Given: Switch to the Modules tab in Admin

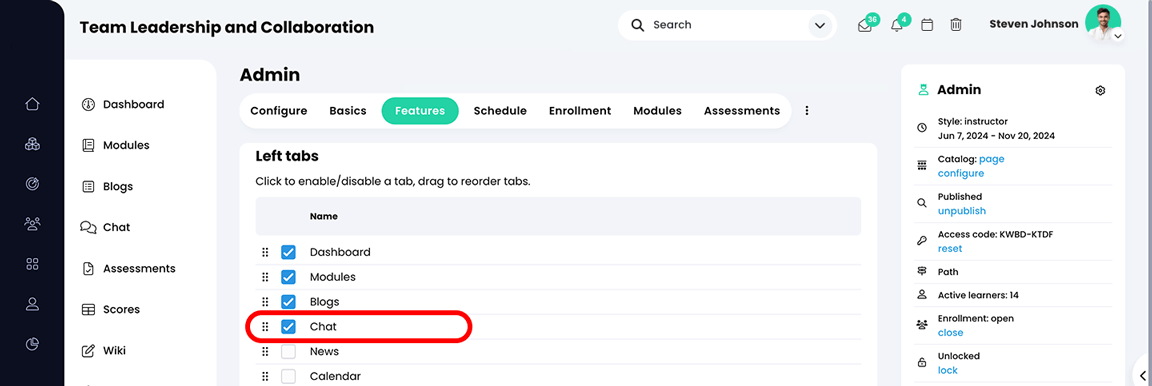Looking at the screenshot, I should coord(658,111).
